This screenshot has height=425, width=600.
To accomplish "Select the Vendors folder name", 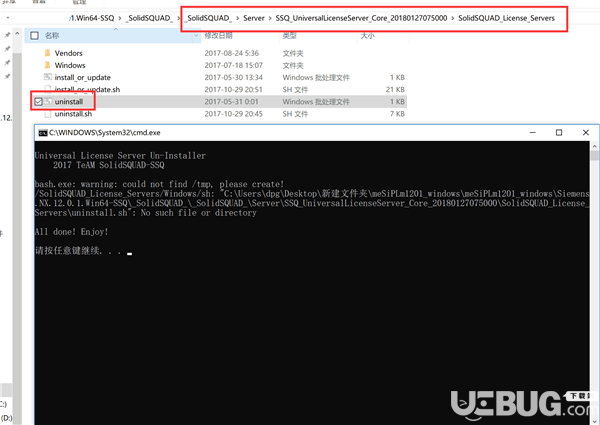I will (68, 53).
